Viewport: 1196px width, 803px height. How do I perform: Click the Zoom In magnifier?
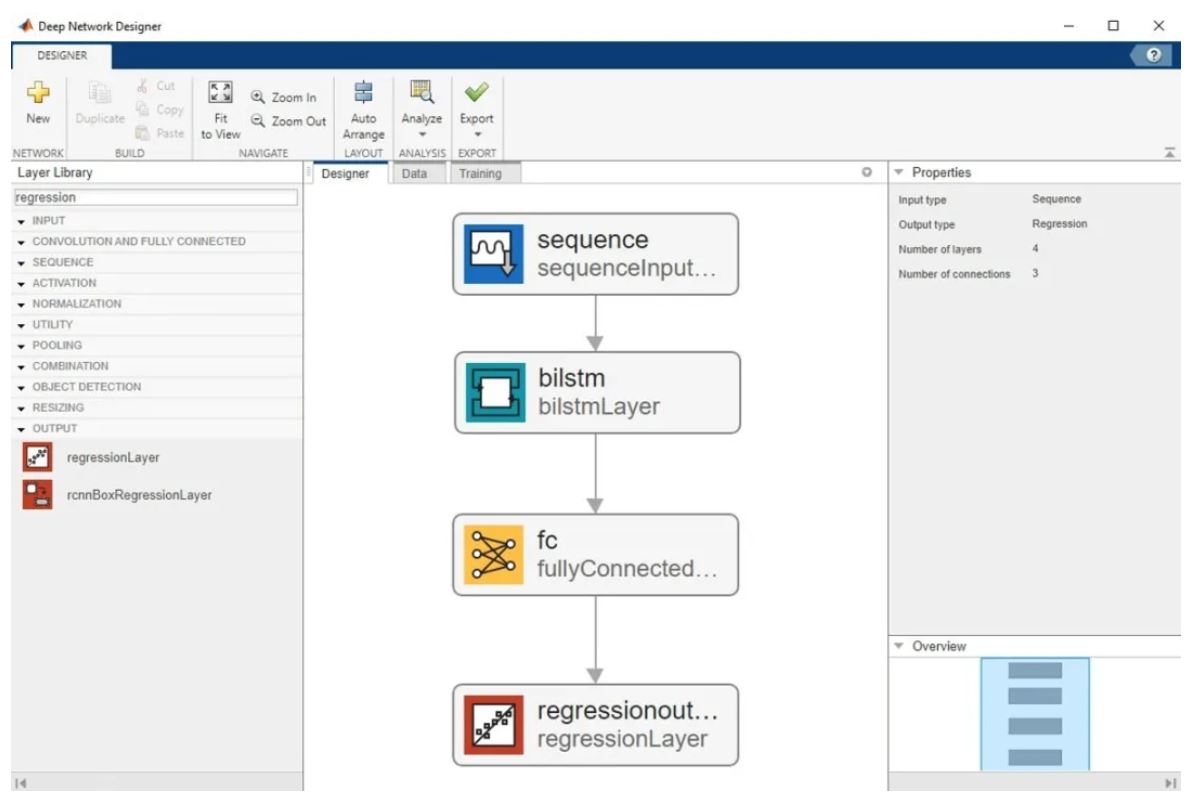[x=258, y=97]
